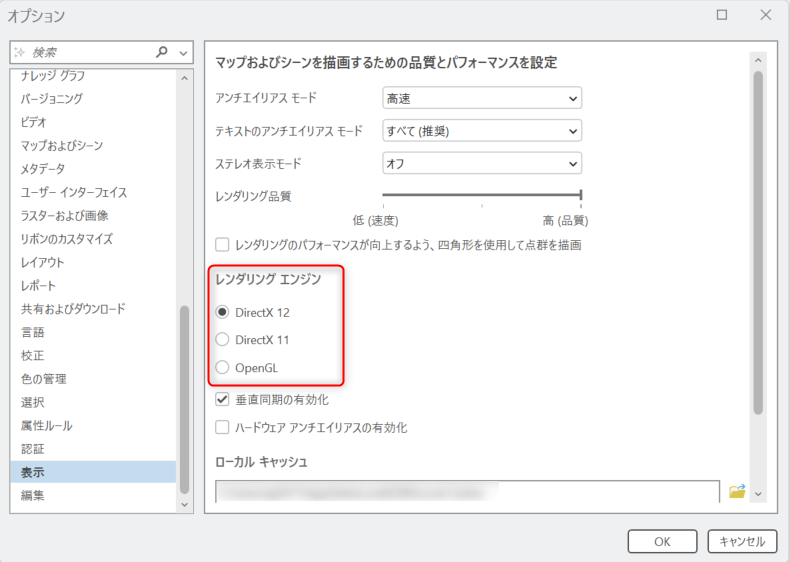Viewport: 790px width, 562px height.
Task: Select the DirectX 11 rendering engine
Action: point(222,340)
